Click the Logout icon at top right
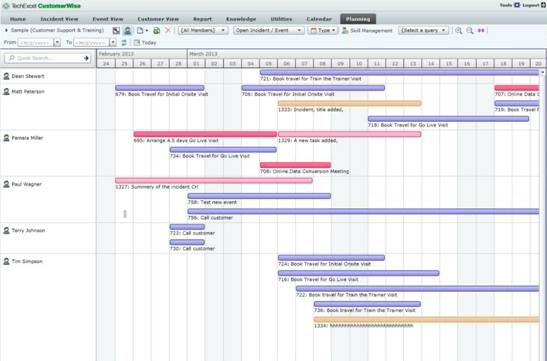Viewport: 547px width, 361px height. (543, 5)
